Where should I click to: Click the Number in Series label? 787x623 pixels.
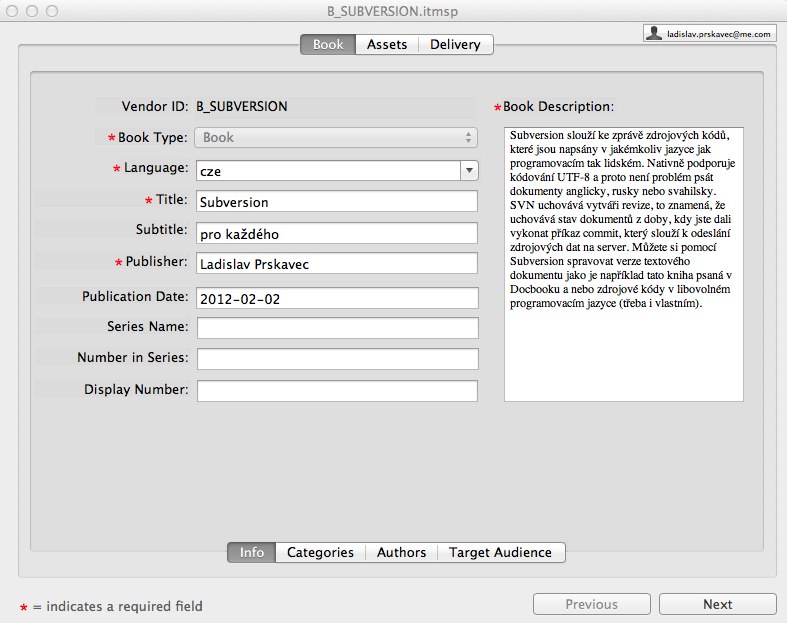pos(133,357)
